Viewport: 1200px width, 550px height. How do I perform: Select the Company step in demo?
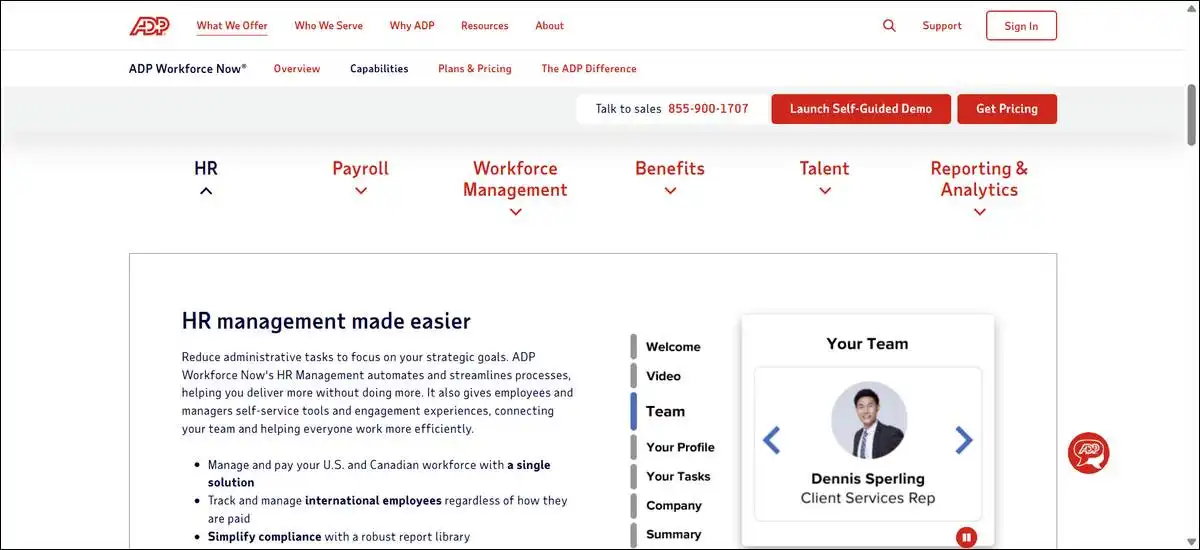[x=674, y=505]
